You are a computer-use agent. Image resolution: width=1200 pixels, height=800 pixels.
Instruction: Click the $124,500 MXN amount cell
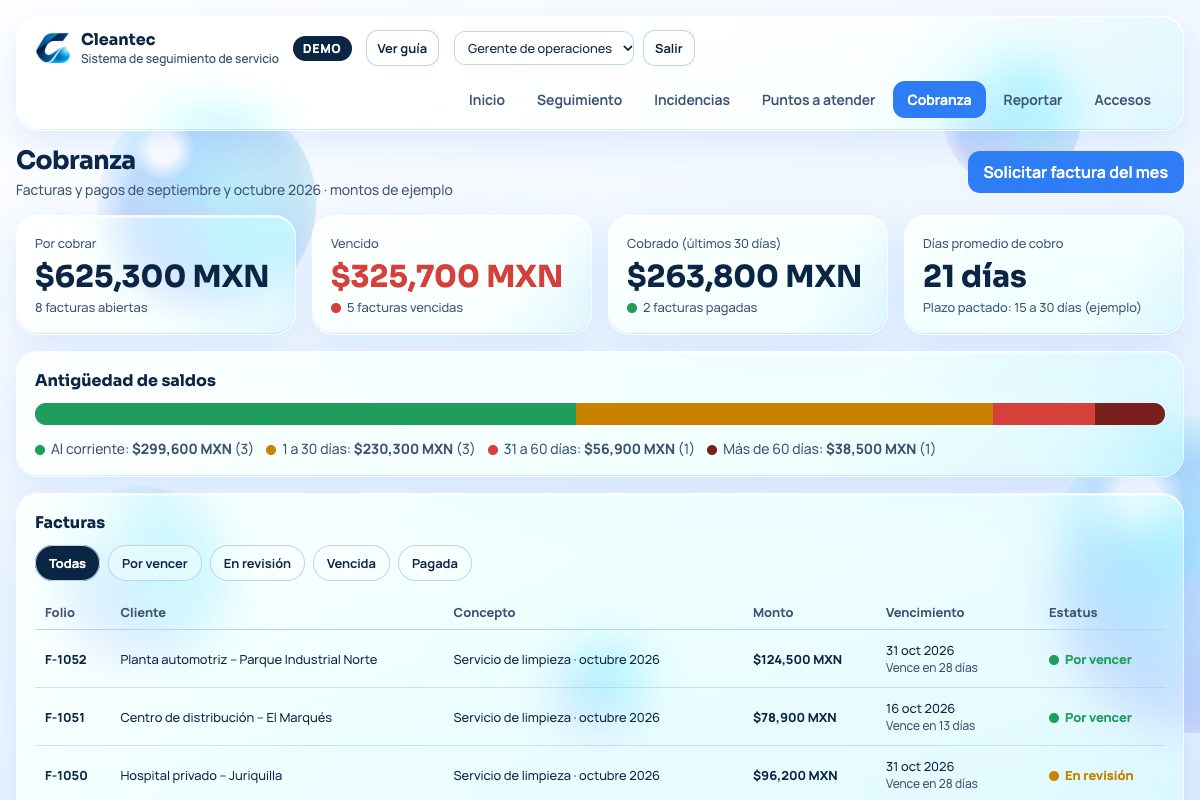[797, 660]
